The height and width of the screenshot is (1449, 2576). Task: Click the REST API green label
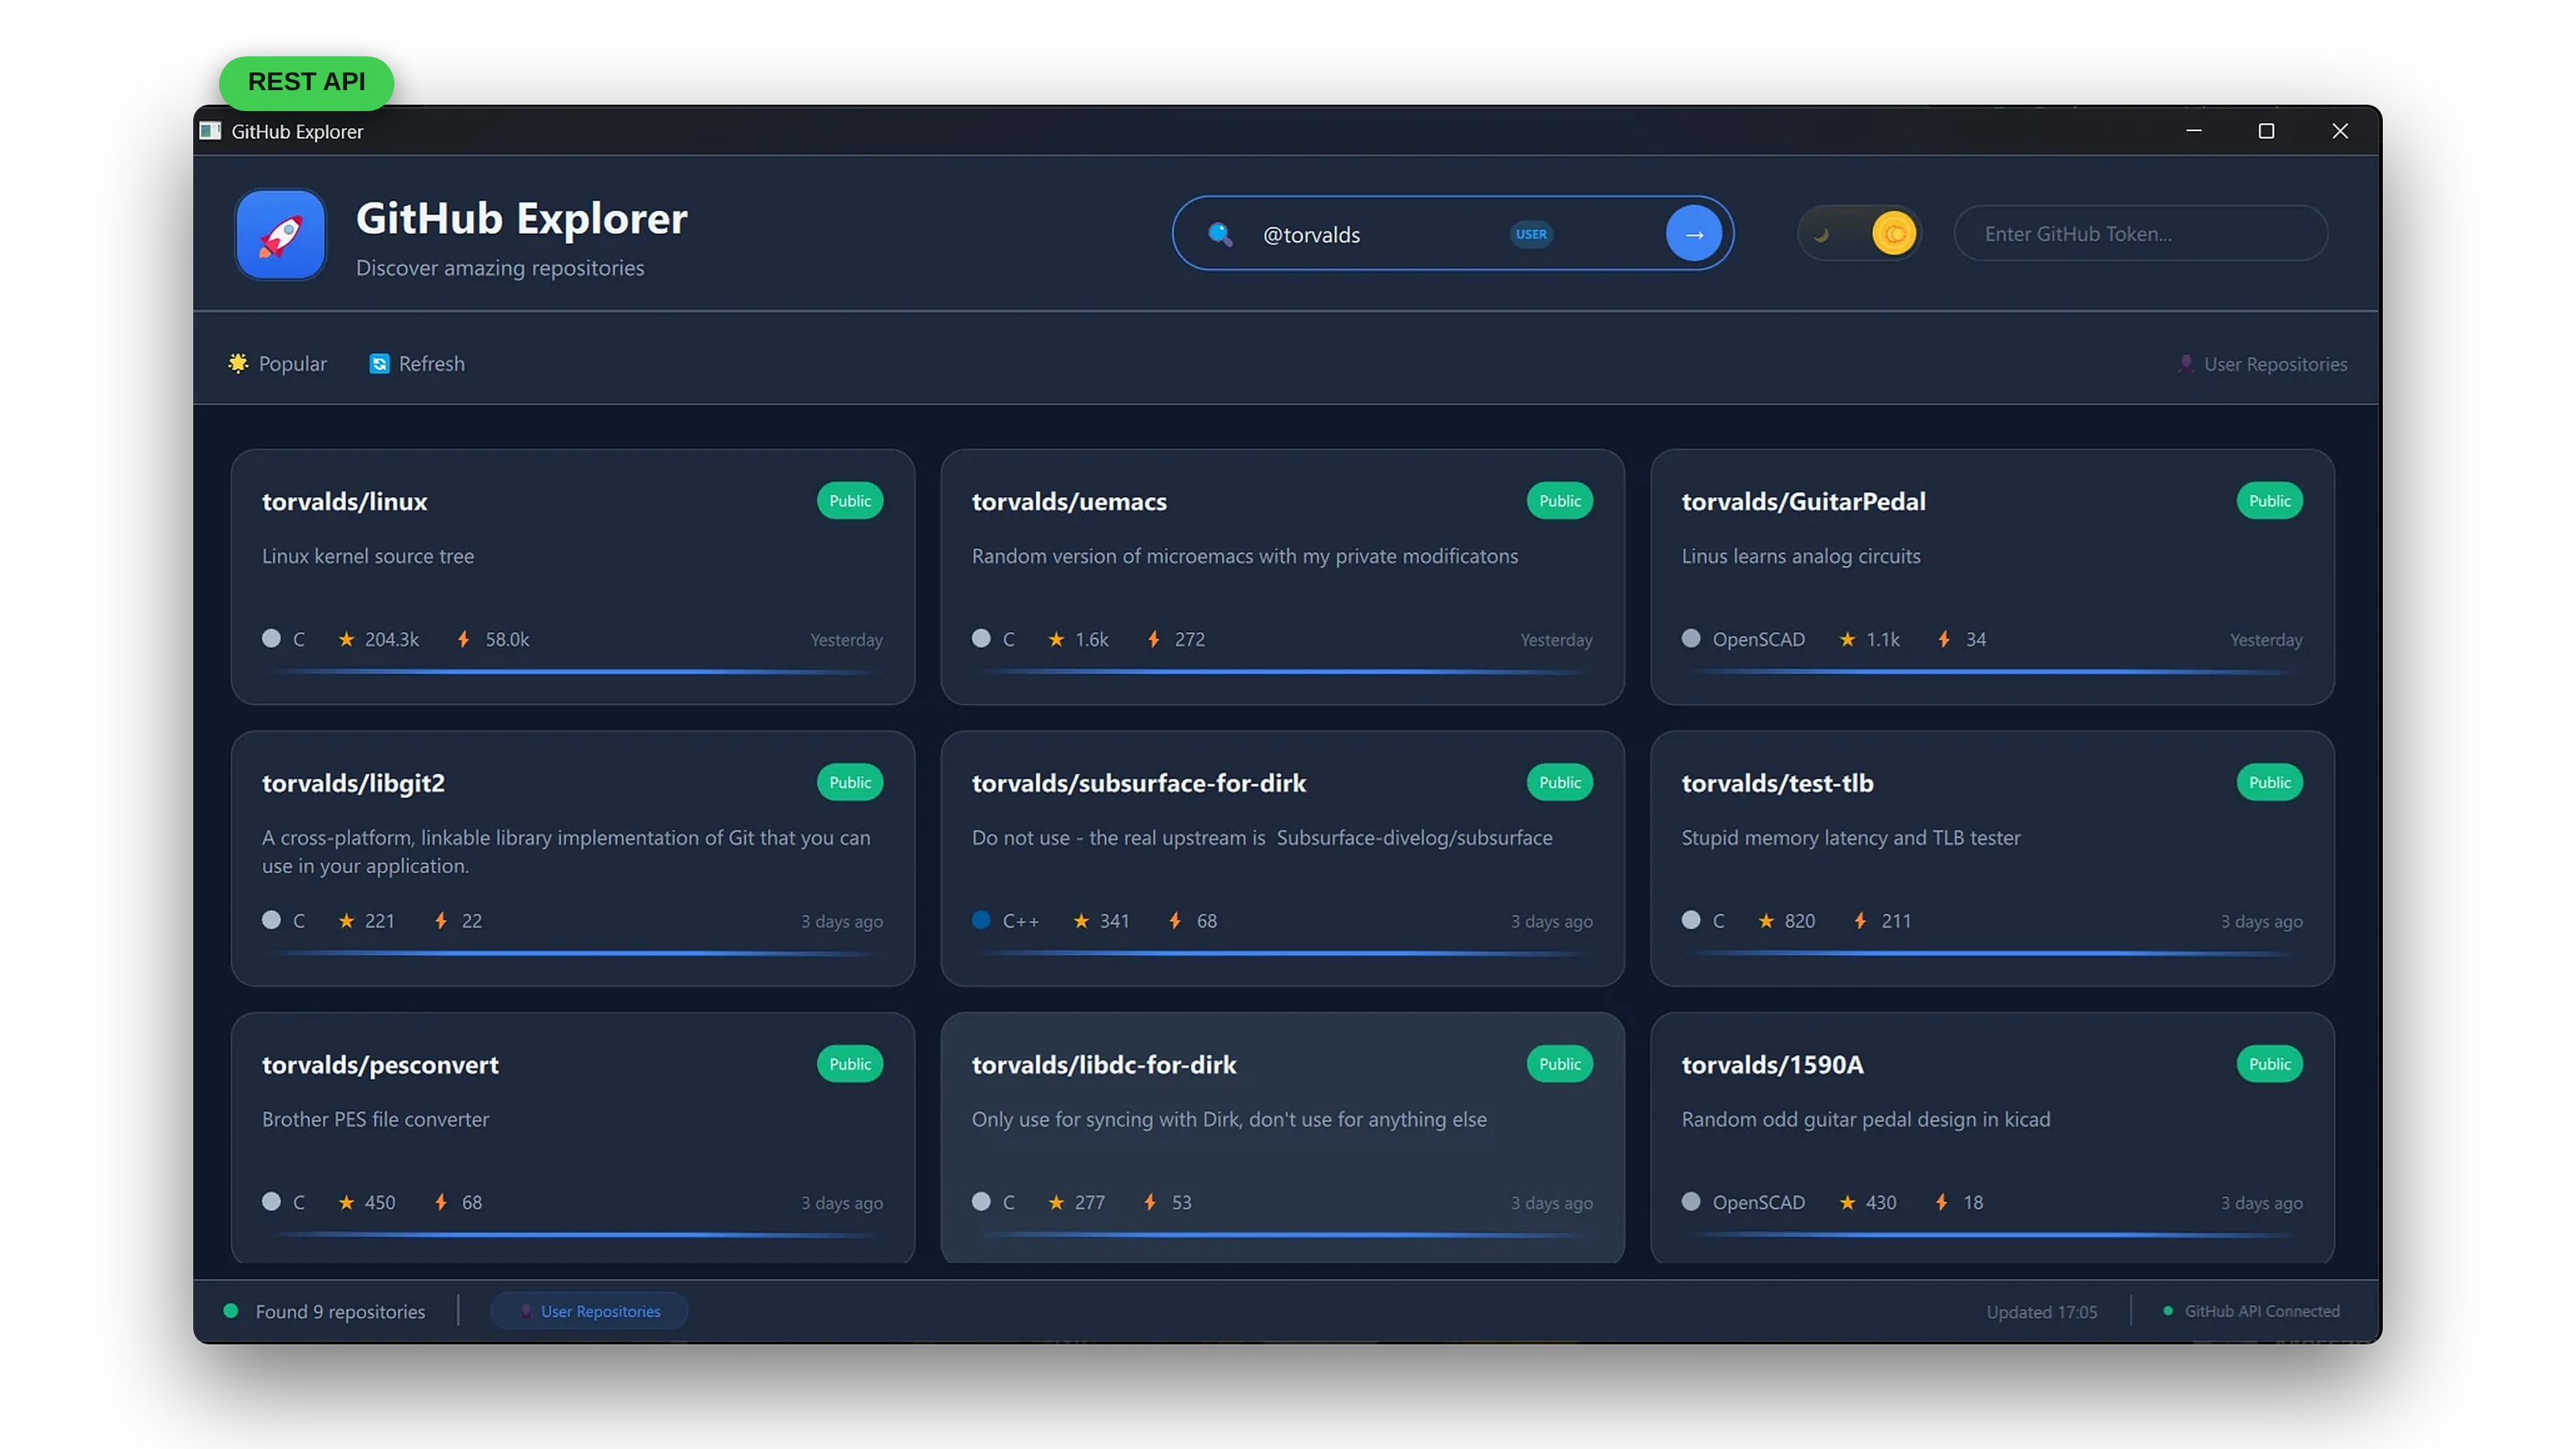(x=306, y=82)
